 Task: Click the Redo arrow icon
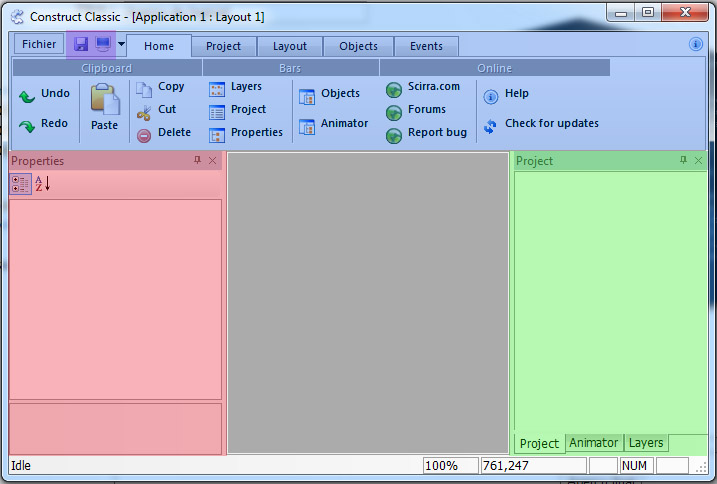[x=27, y=126]
